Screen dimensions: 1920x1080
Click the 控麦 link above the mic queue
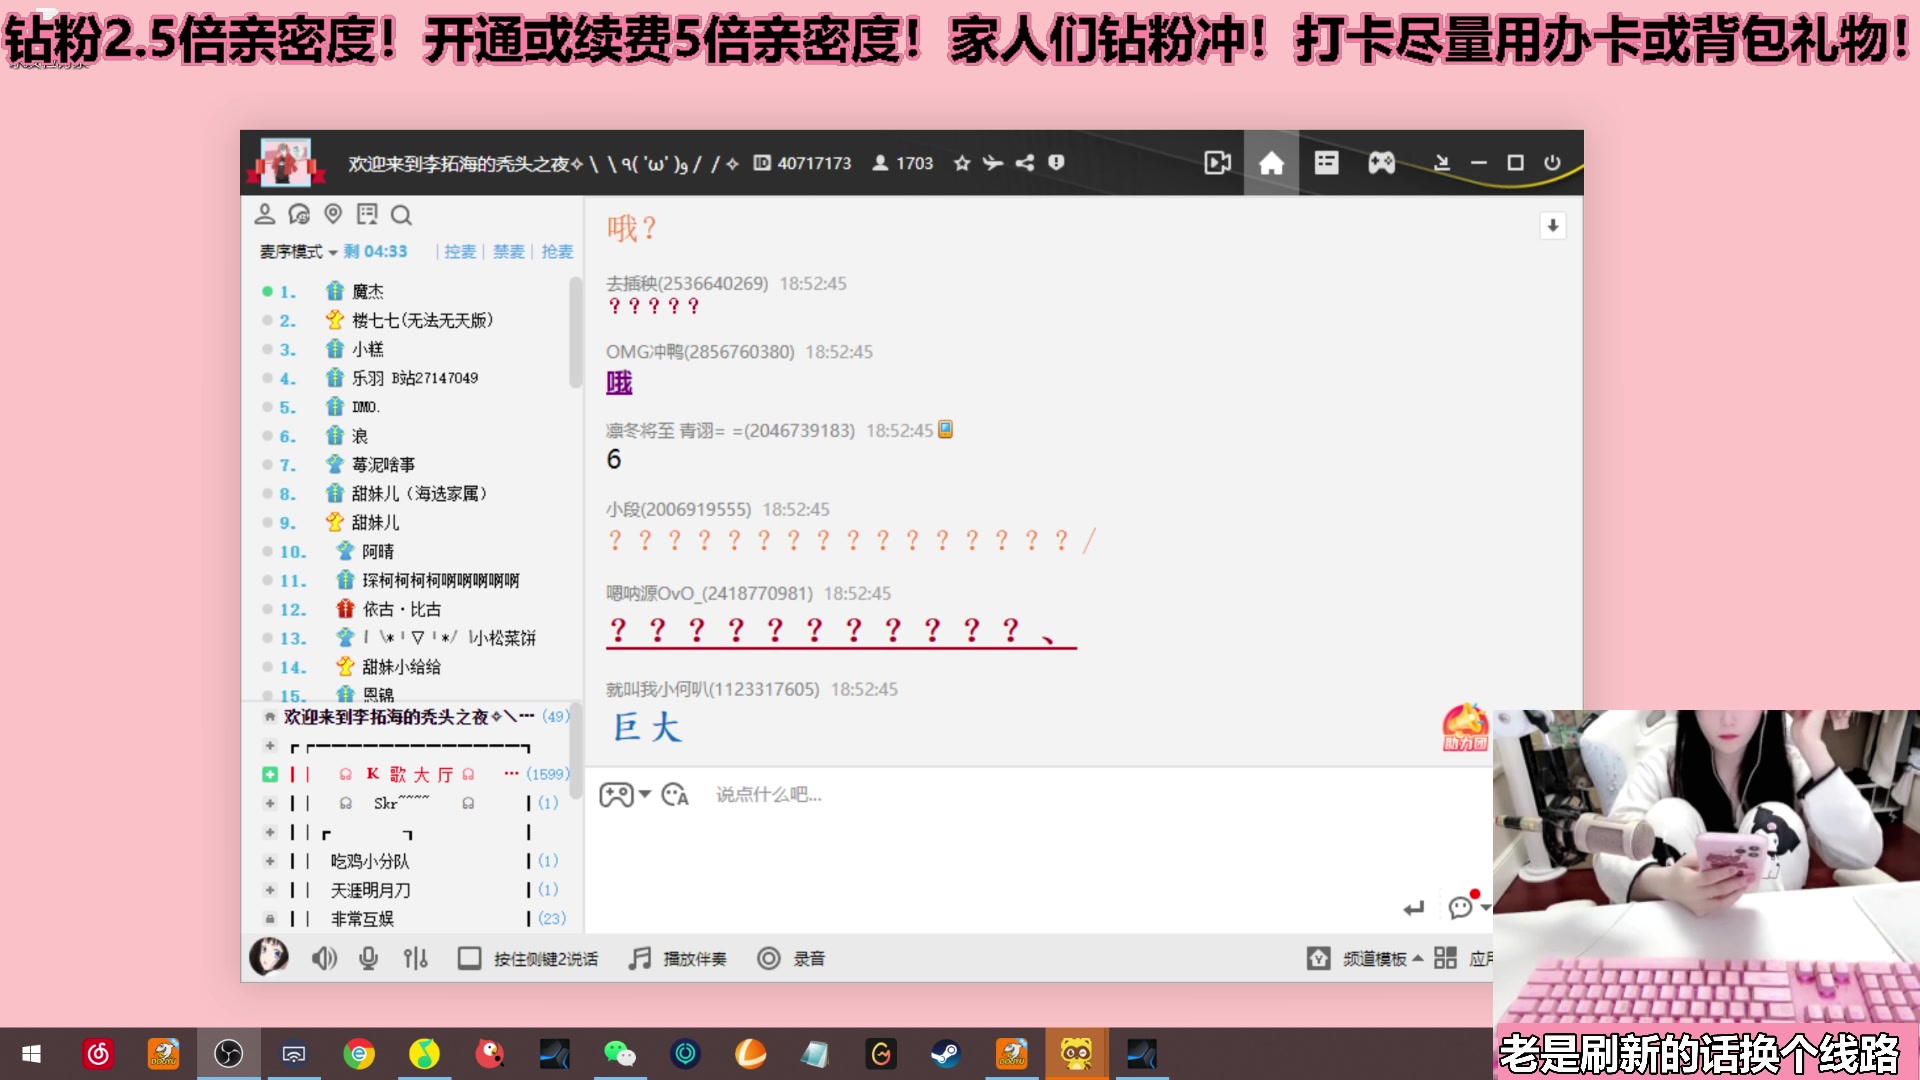pos(459,251)
